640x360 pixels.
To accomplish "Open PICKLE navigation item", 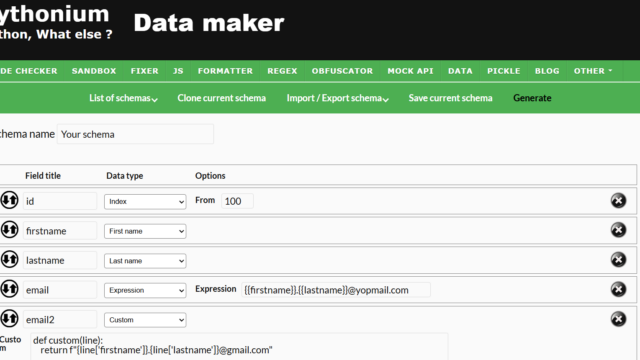I will 504,71.
